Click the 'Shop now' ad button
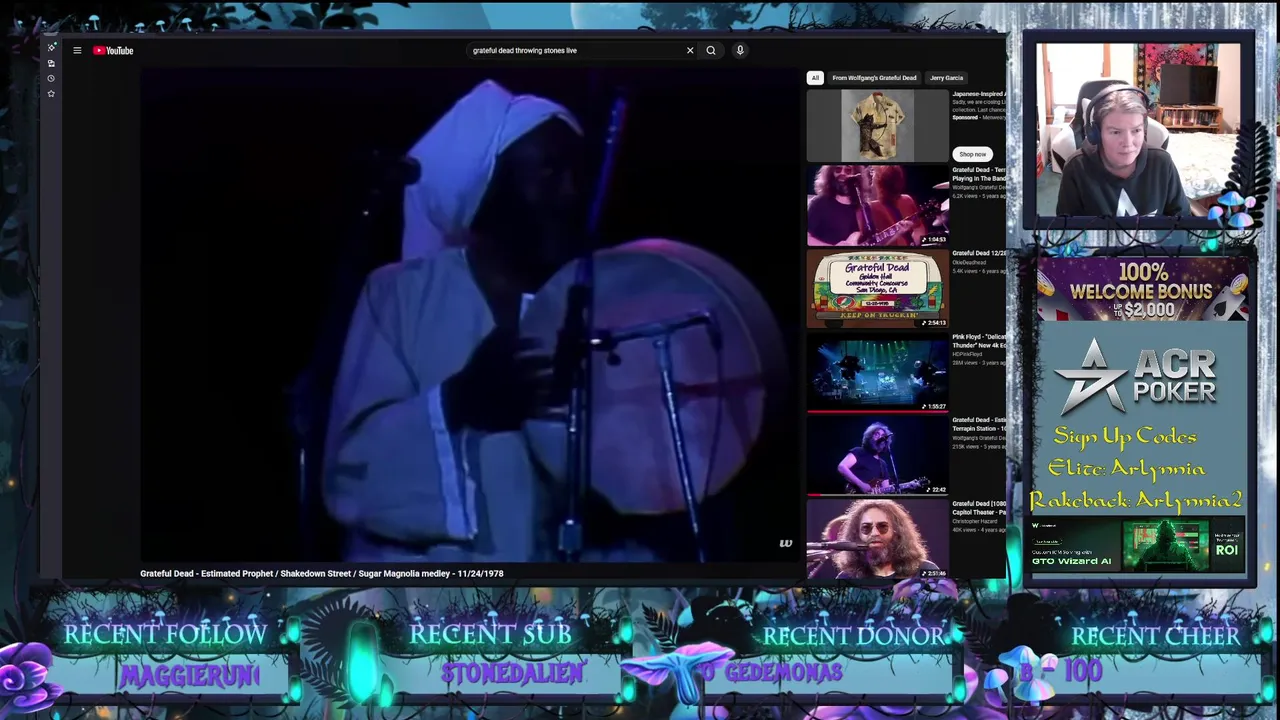The image size is (1280, 720). 972,154
